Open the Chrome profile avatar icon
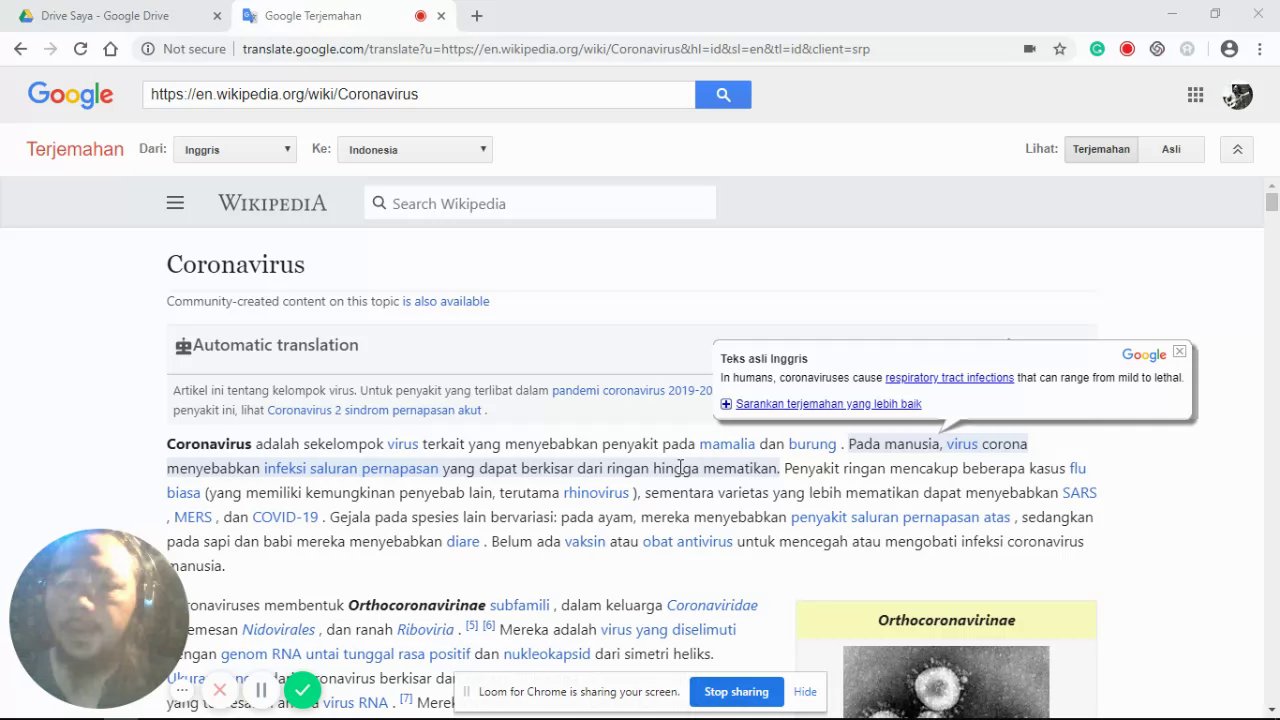1280x720 pixels. tap(1229, 48)
